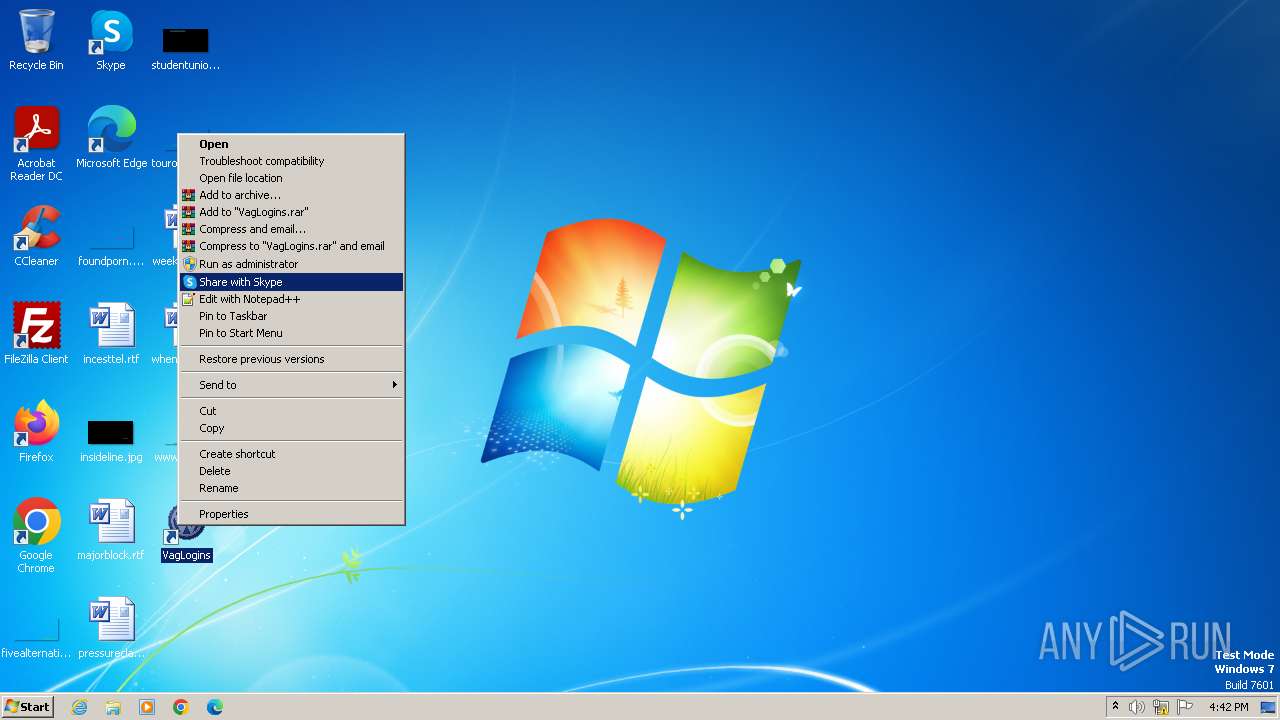This screenshot has width=1280, height=720.
Task: Choose Troubleshoot compatibility
Action: tap(291, 161)
